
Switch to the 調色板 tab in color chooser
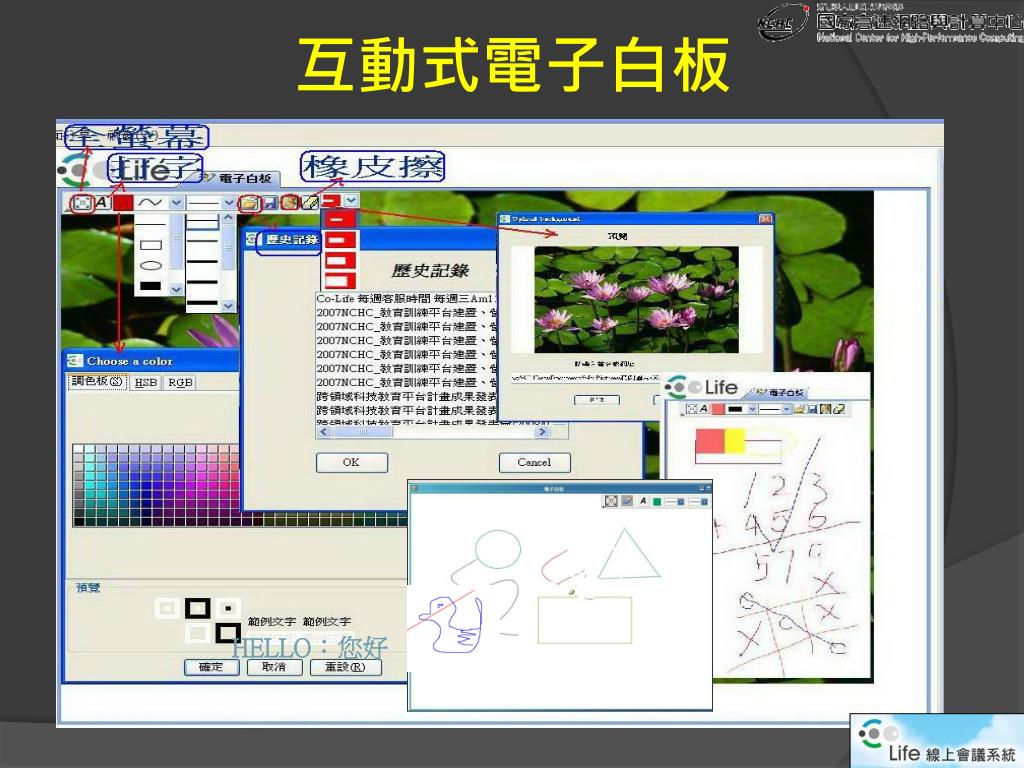tap(97, 381)
